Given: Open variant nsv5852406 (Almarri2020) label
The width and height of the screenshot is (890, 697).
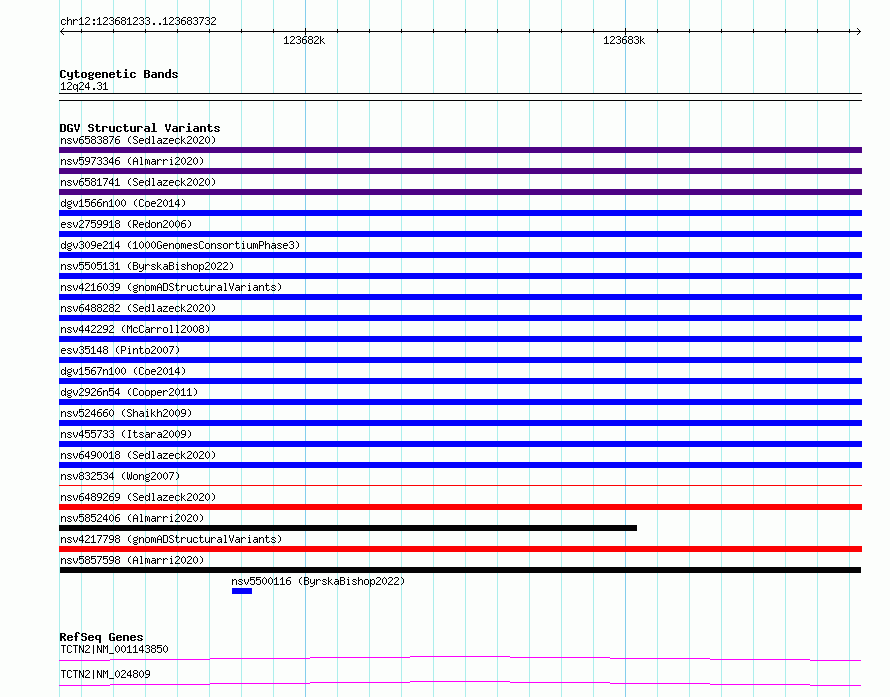Looking at the screenshot, I should coord(132,518).
